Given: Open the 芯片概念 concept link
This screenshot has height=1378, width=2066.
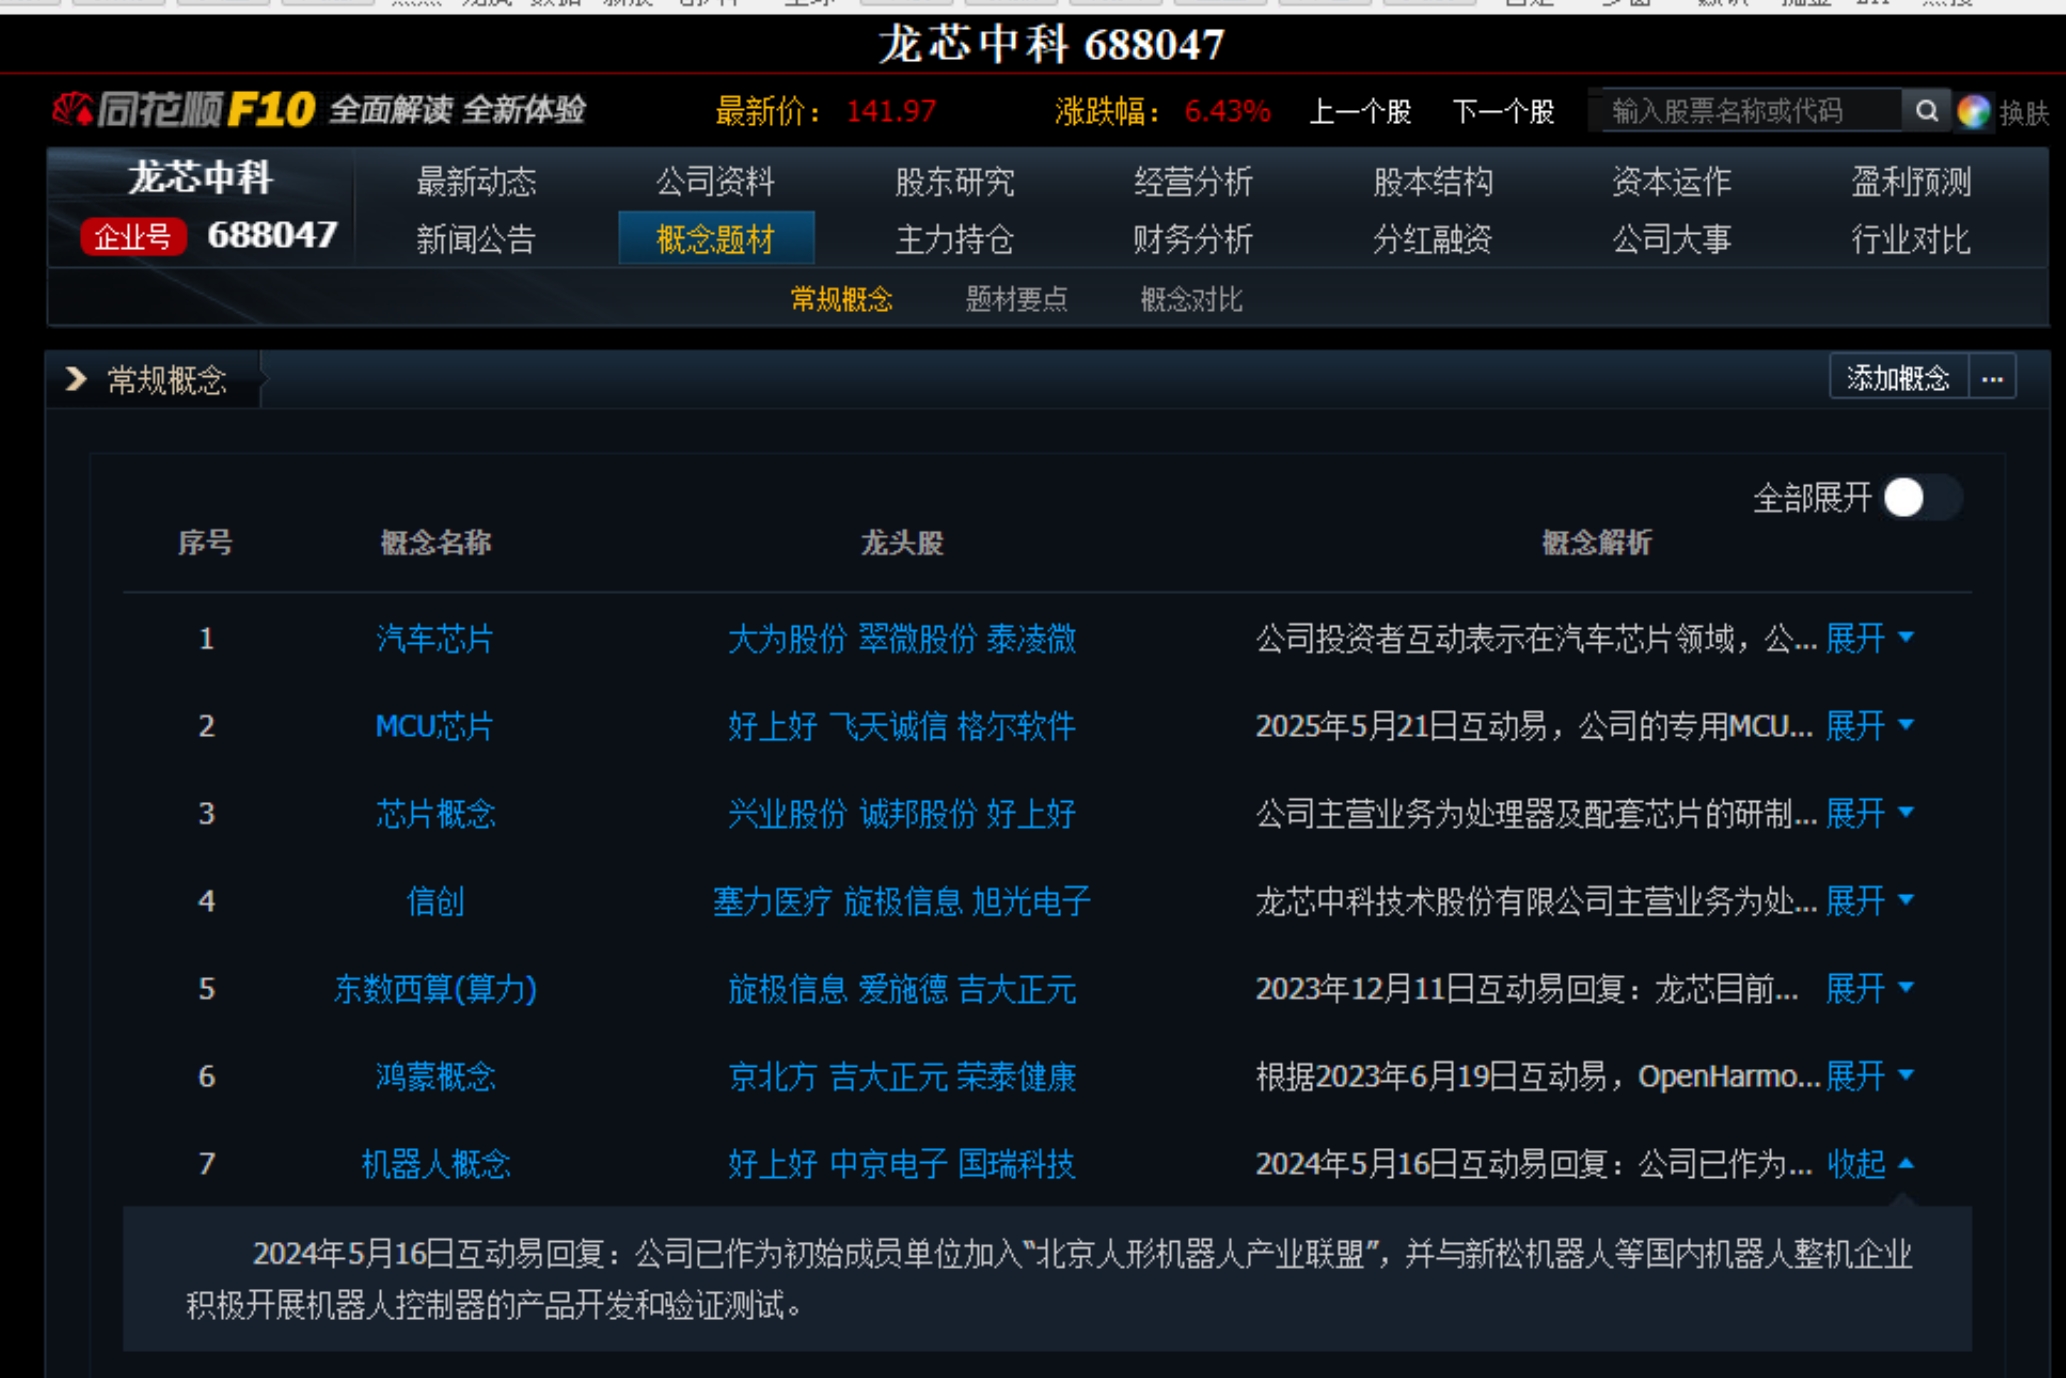Looking at the screenshot, I should point(435,813).
